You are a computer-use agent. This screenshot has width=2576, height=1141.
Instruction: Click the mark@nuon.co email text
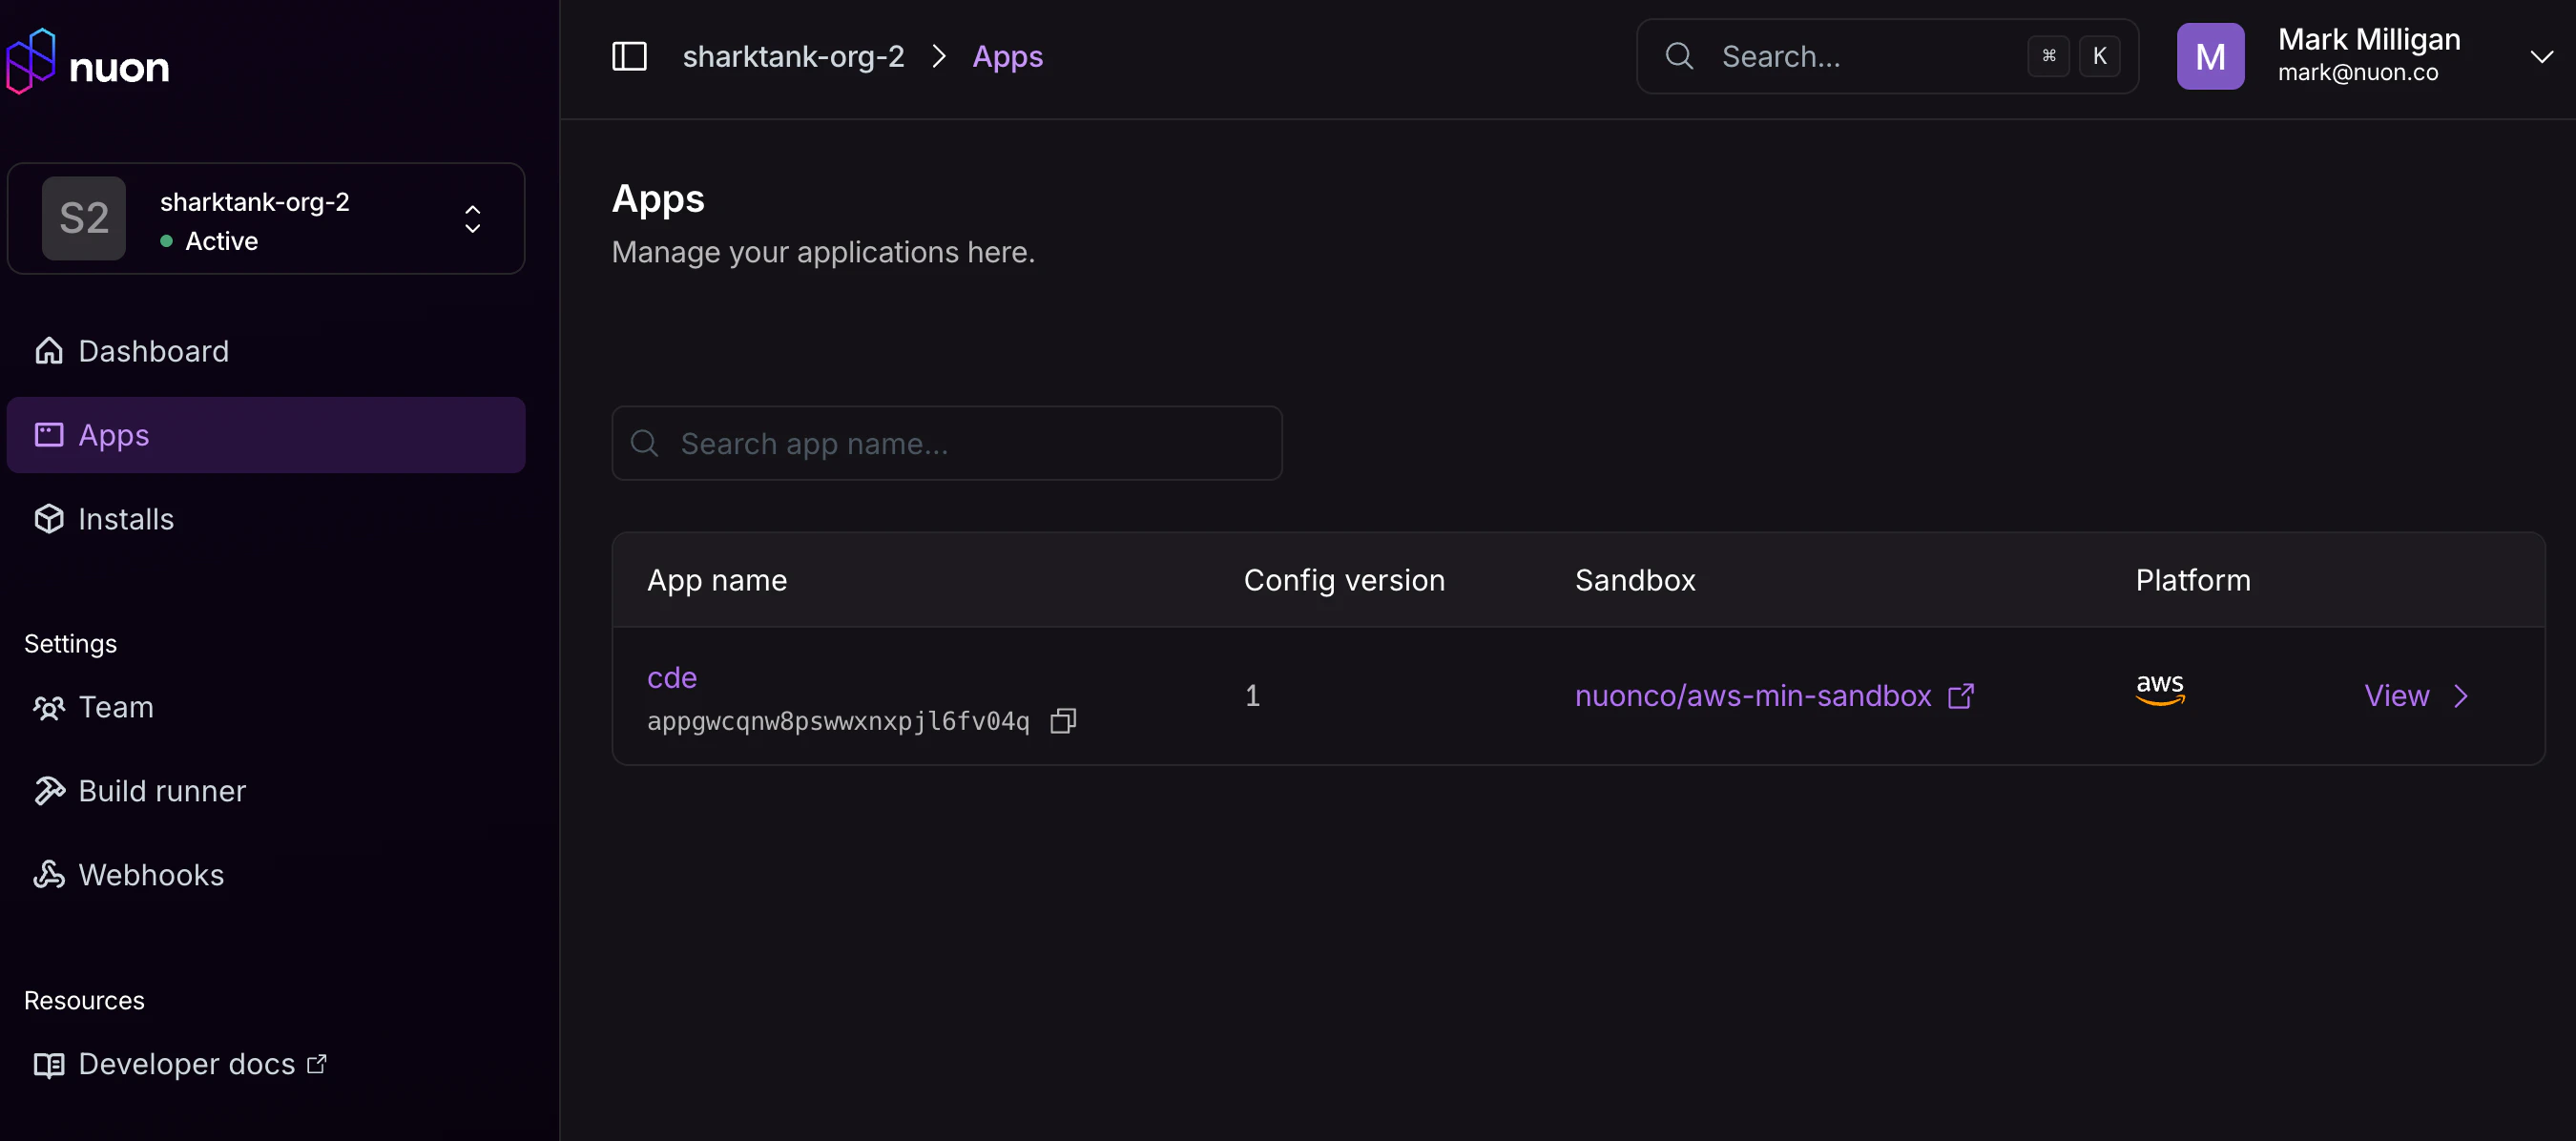coord(2357,73)
